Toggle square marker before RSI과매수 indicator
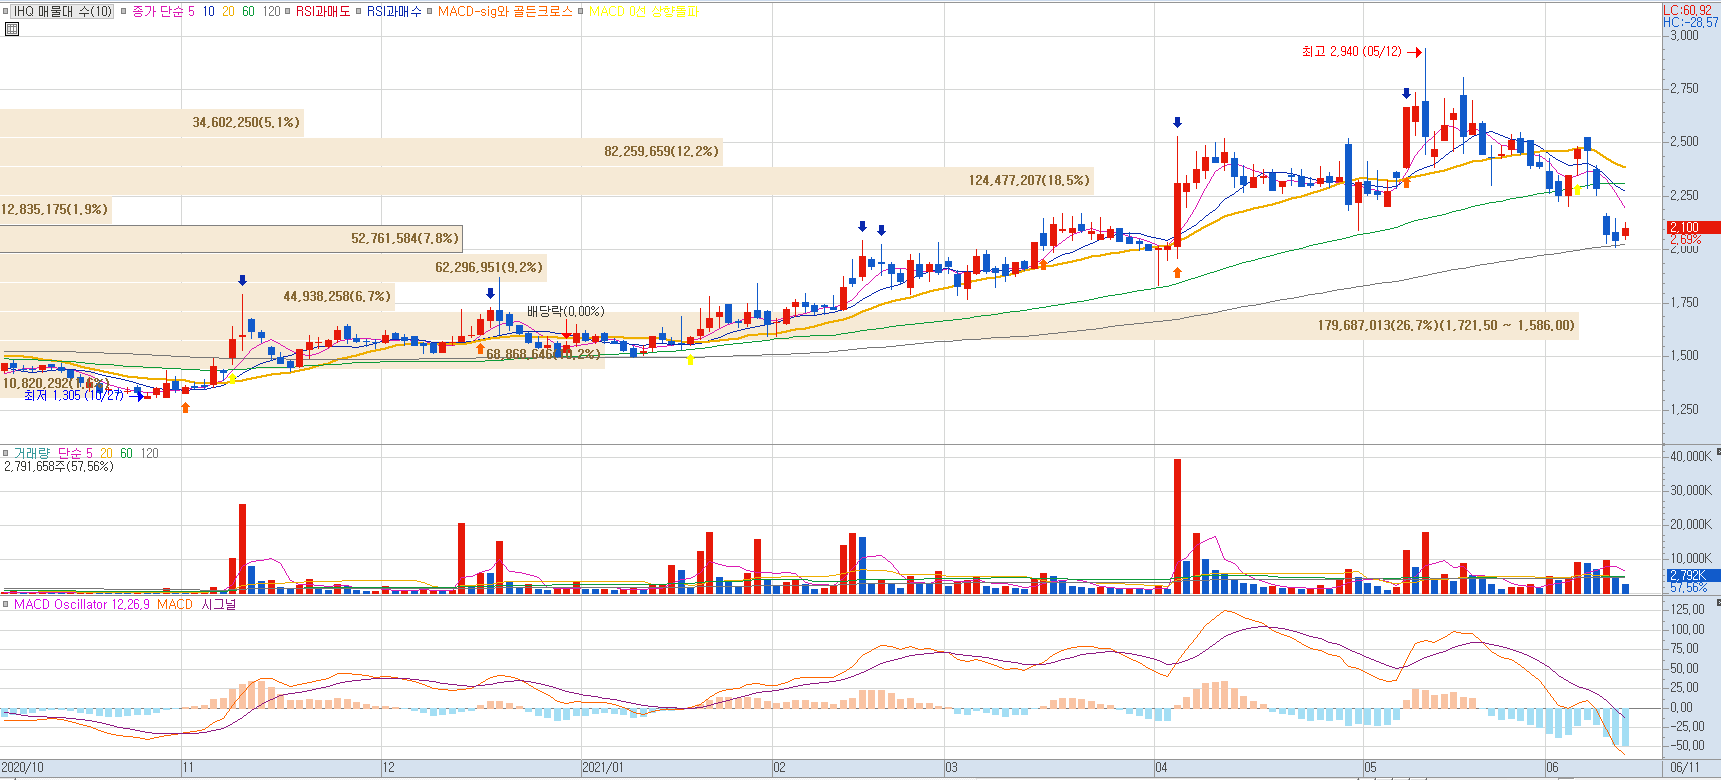This screenshot has height=780, width=1721. pos(358,12)
